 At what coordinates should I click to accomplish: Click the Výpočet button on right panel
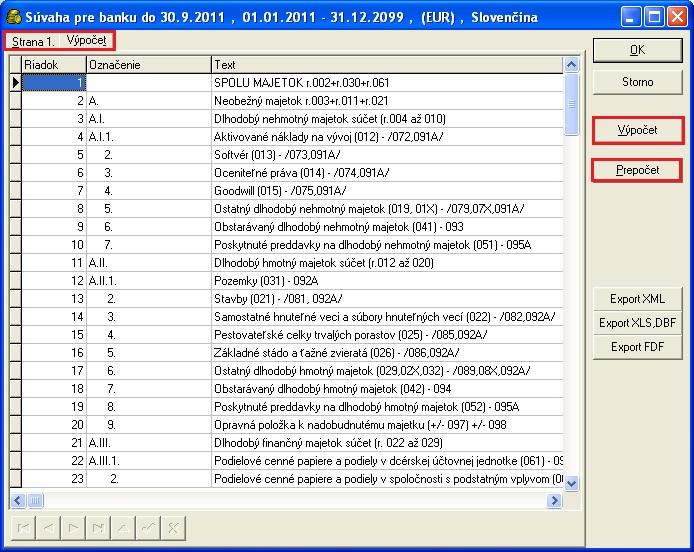coord(637,130)
